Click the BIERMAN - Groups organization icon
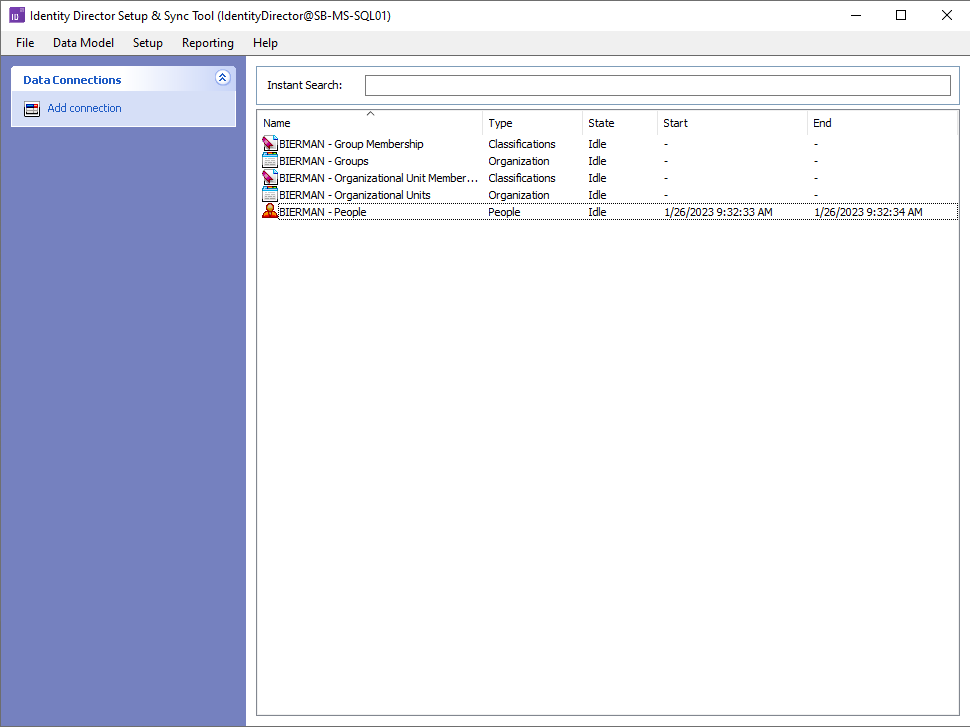Screen dimensions: 970x727 [x=270, y=161]
